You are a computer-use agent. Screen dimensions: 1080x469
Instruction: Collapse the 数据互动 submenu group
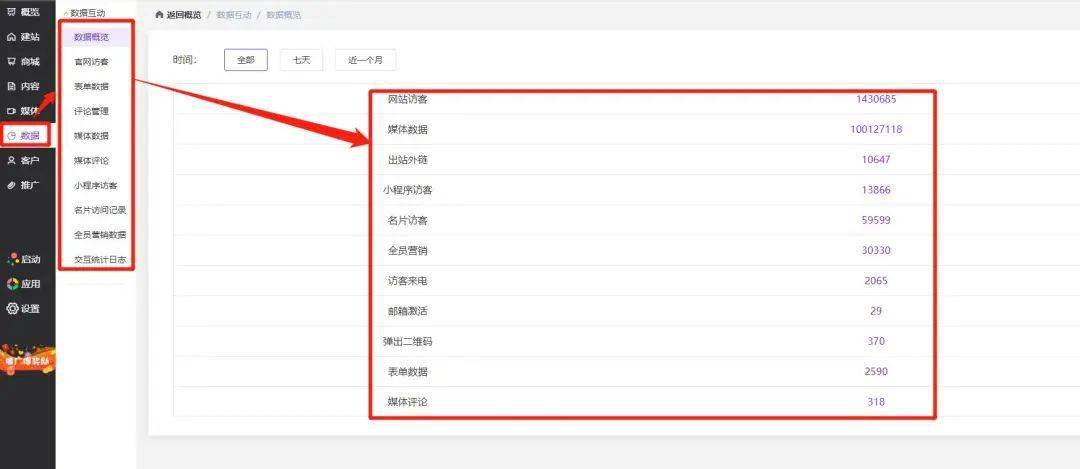pyautogui.click(x=85, y=13)
